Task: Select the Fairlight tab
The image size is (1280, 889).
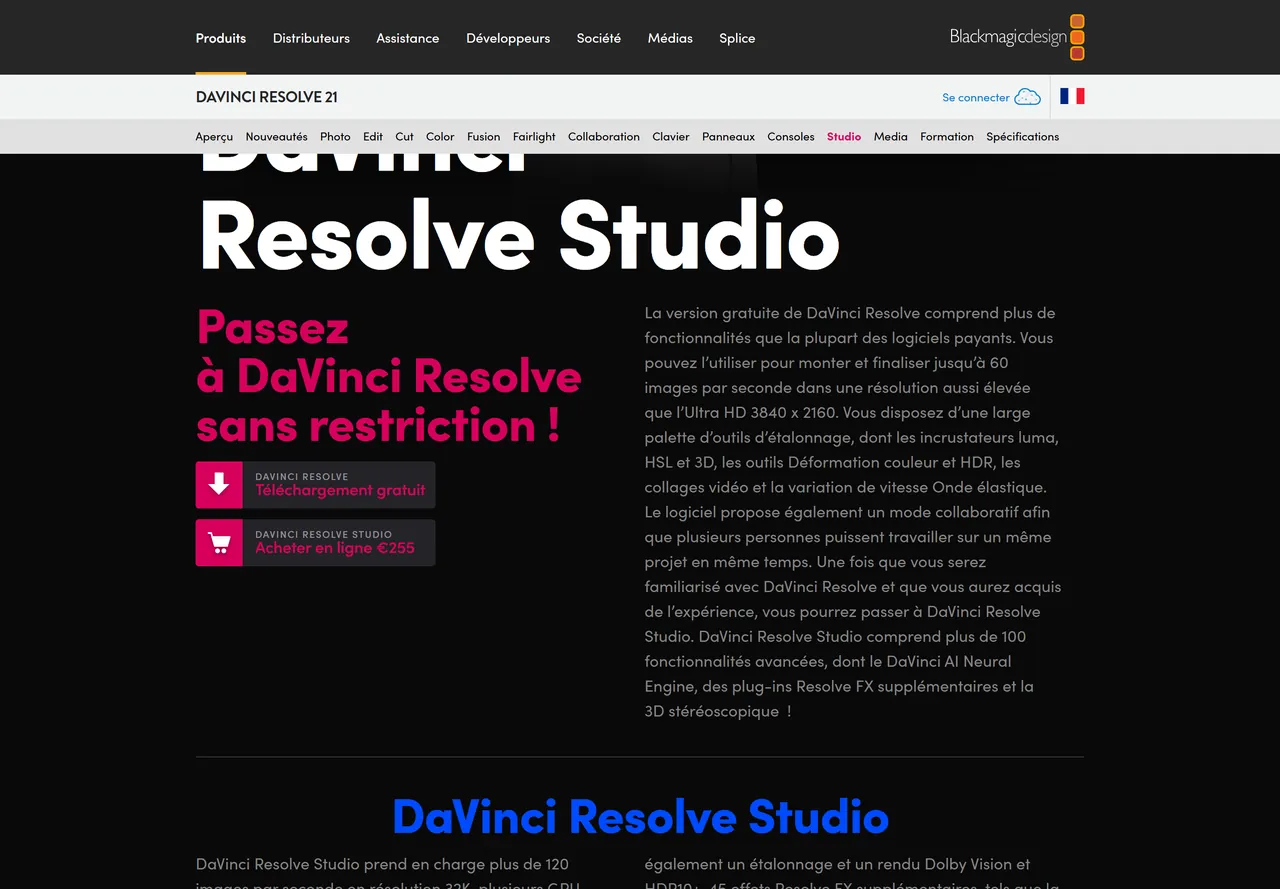Action: pyautogui.click(x=534, y=137)
